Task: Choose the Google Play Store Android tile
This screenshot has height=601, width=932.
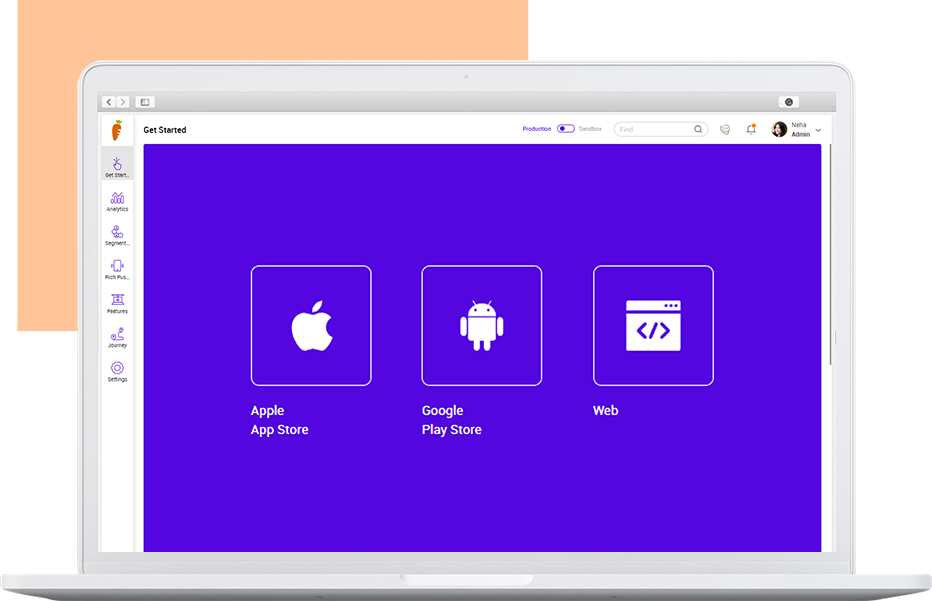Action: tap(482, 326)
